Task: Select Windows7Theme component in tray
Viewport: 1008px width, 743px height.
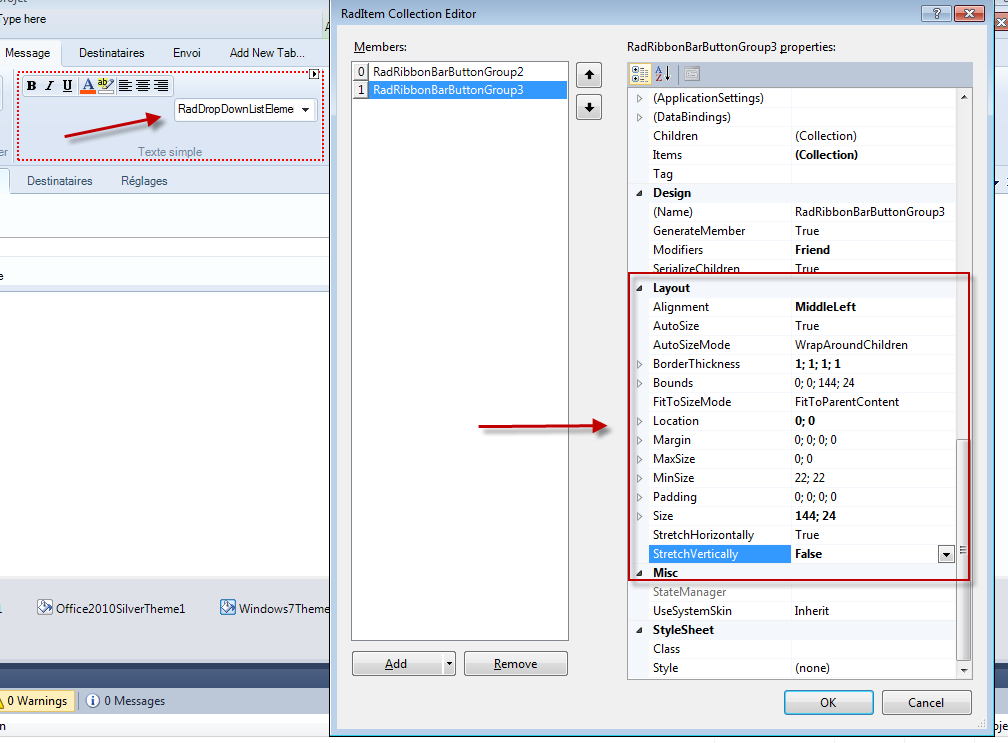Action: [274, 608]
